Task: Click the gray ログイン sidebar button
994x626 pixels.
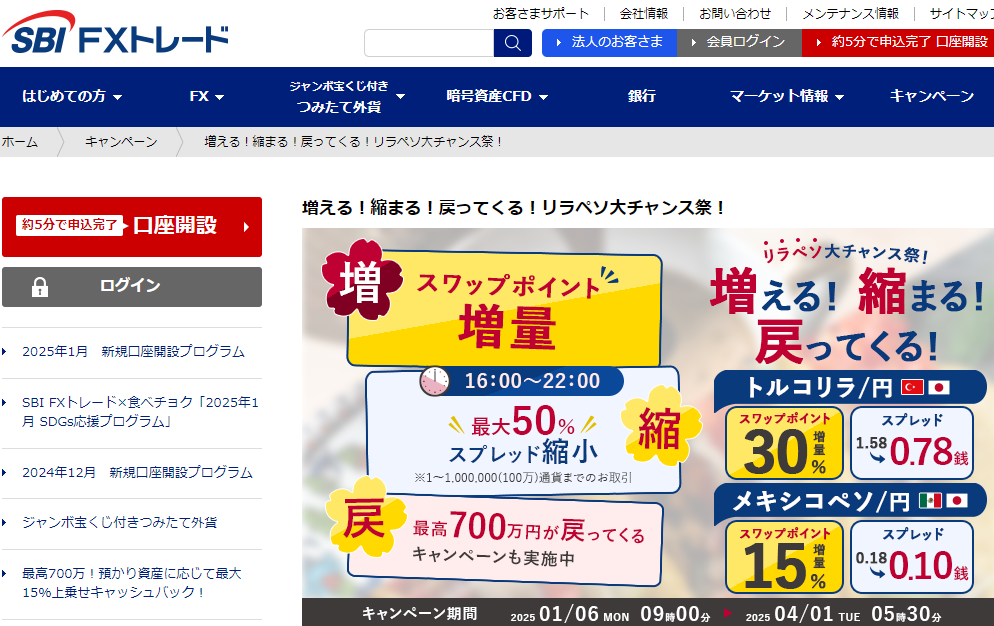Action: click(x=132, y=287)
